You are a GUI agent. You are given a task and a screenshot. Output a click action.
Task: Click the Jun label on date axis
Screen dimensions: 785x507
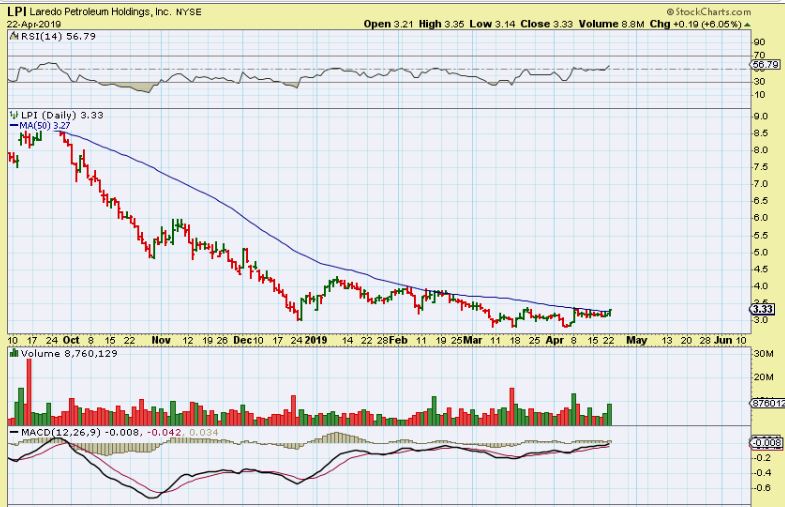point(722,340)
